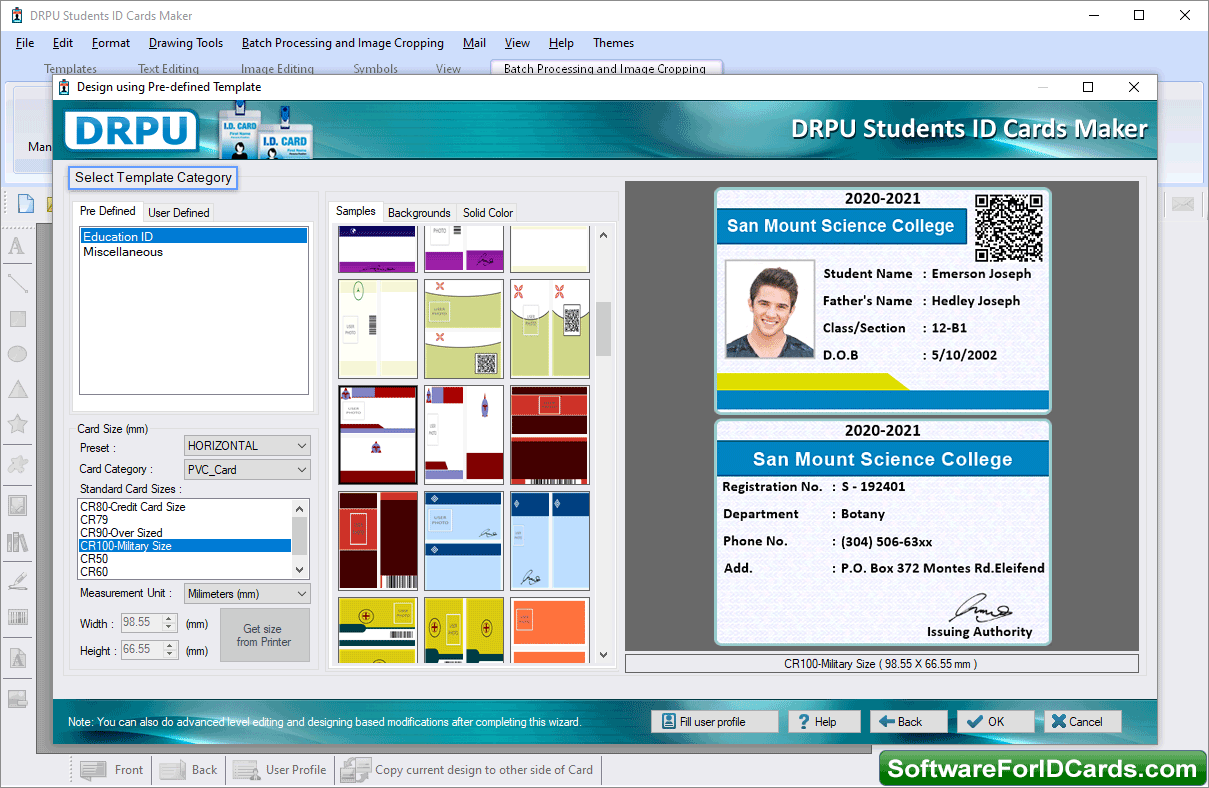Open the Backgrounds tab
Screen dimensions: 1209x788
click(x=419, y=212)
